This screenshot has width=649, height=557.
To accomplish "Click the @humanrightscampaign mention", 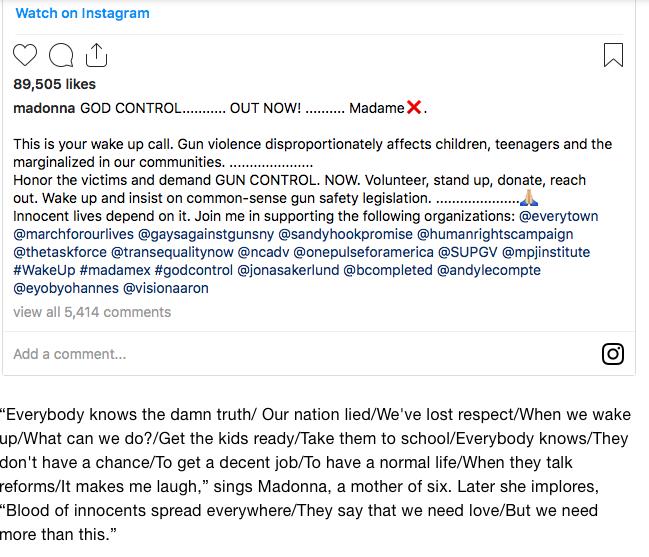I will [x=495, y=234].
